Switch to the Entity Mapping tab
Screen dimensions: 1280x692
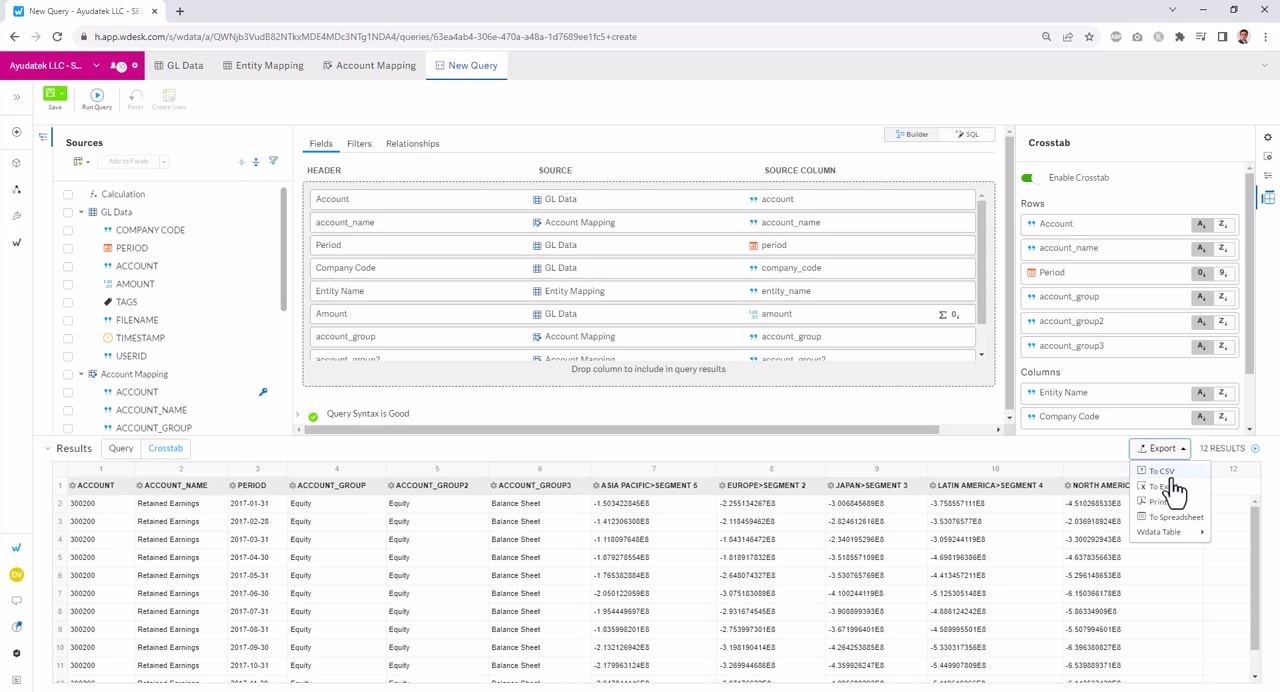263,65
